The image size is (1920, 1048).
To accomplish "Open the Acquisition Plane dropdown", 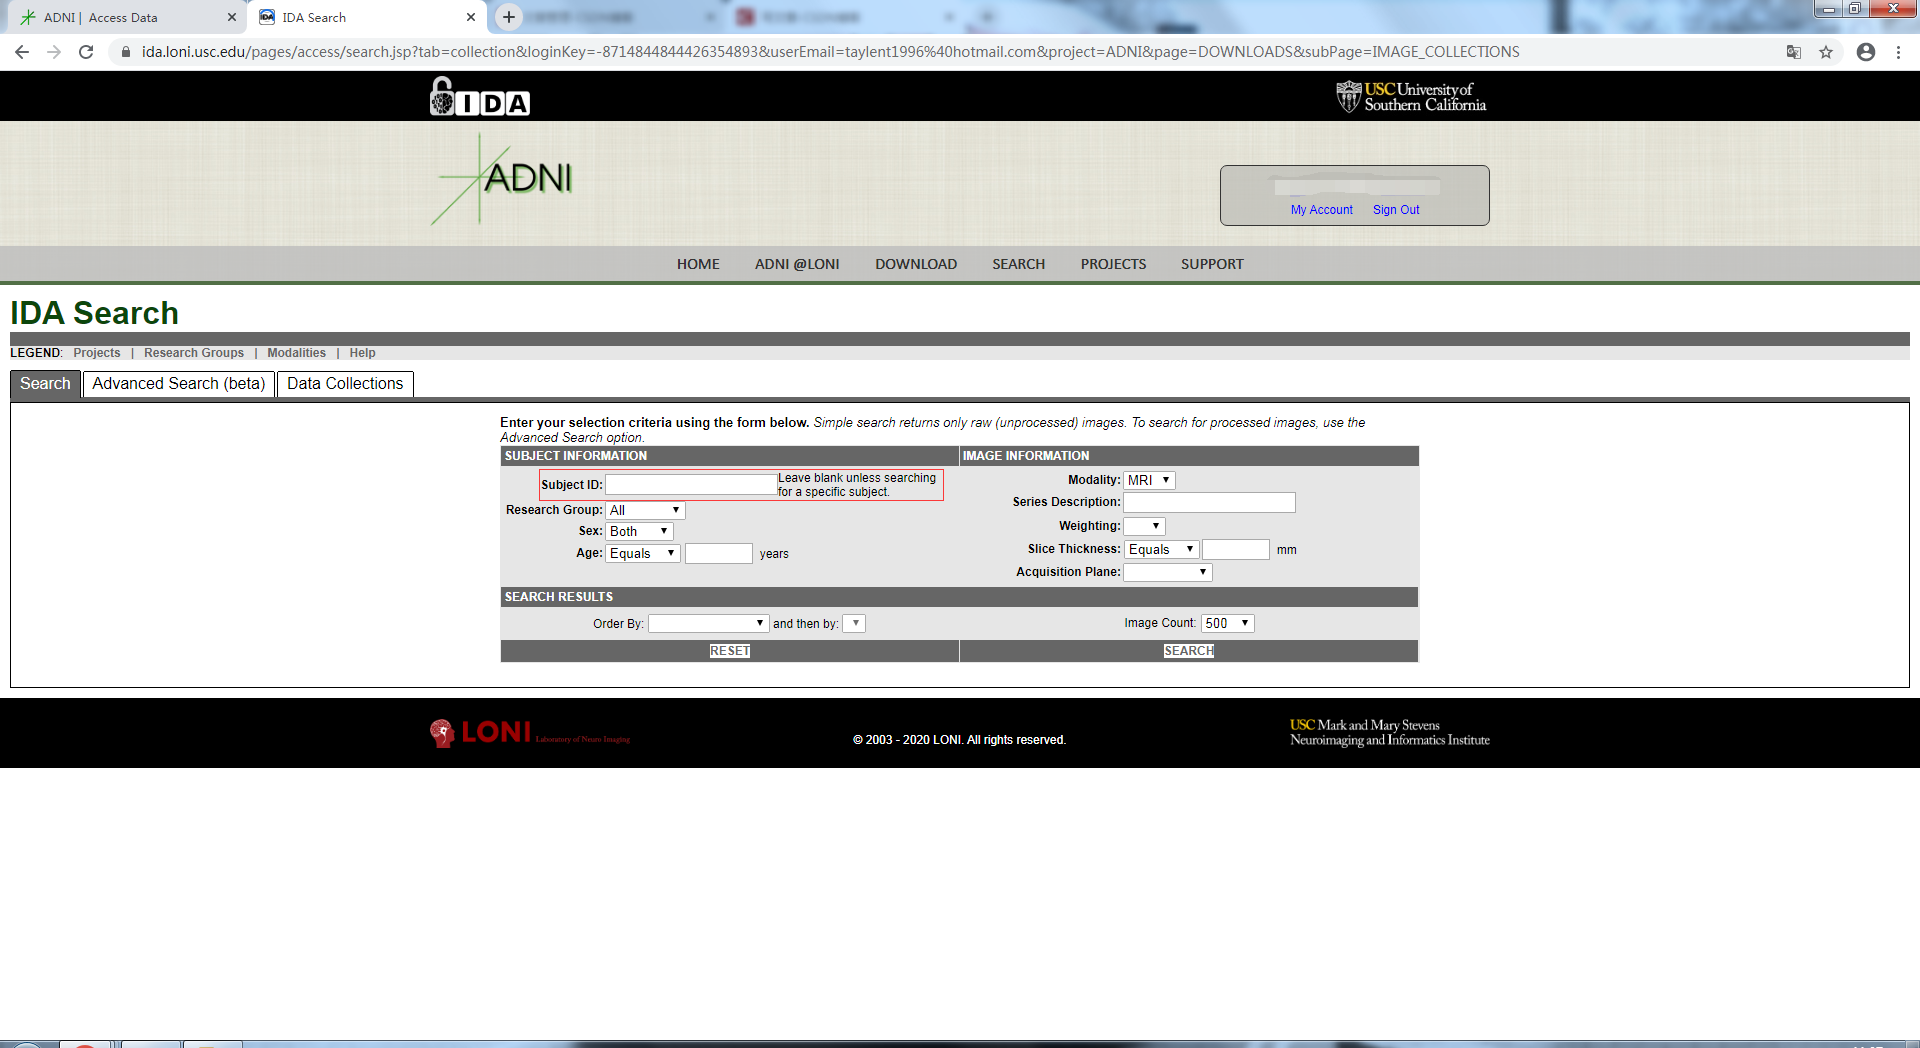I will click(x=1166, y=571).
